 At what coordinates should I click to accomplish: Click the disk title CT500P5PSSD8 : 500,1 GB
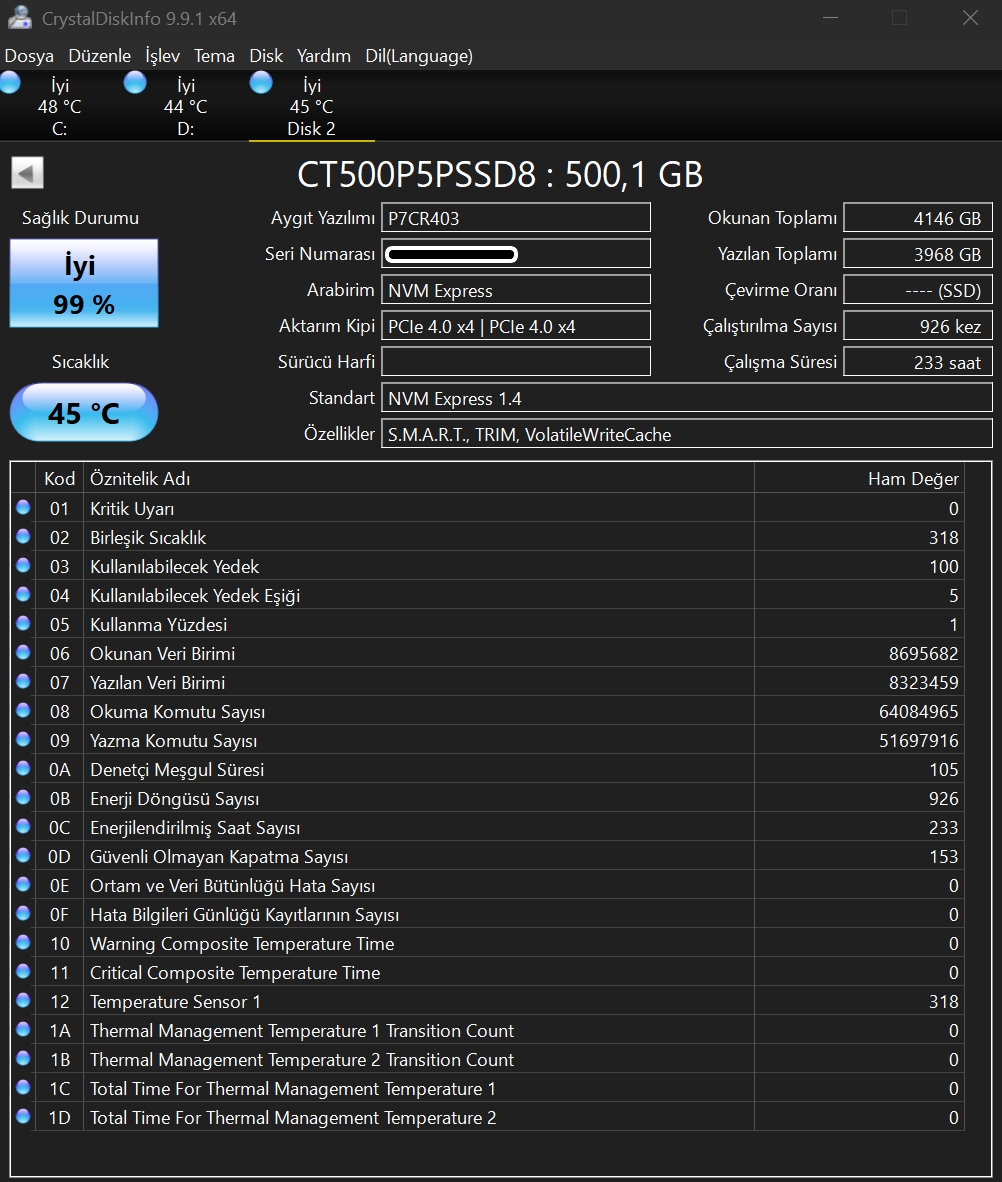[500, 174]
